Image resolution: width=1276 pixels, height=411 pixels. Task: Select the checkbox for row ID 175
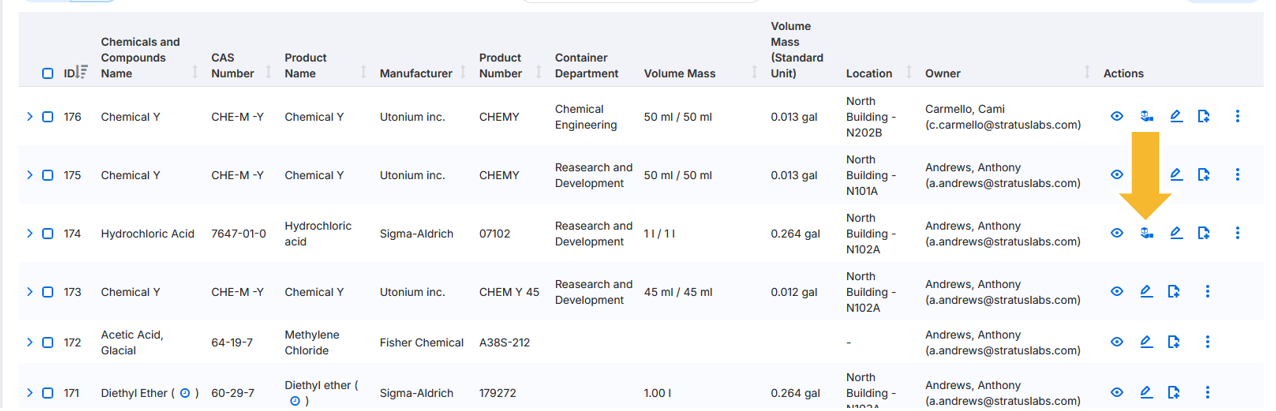47,175
